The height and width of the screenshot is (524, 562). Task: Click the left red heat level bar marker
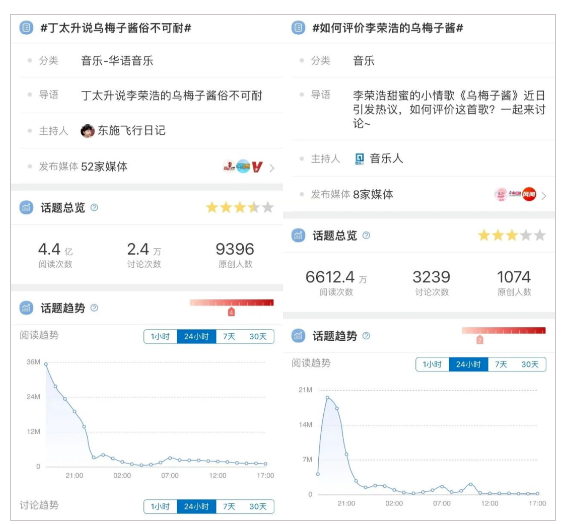tap(232, 311)
